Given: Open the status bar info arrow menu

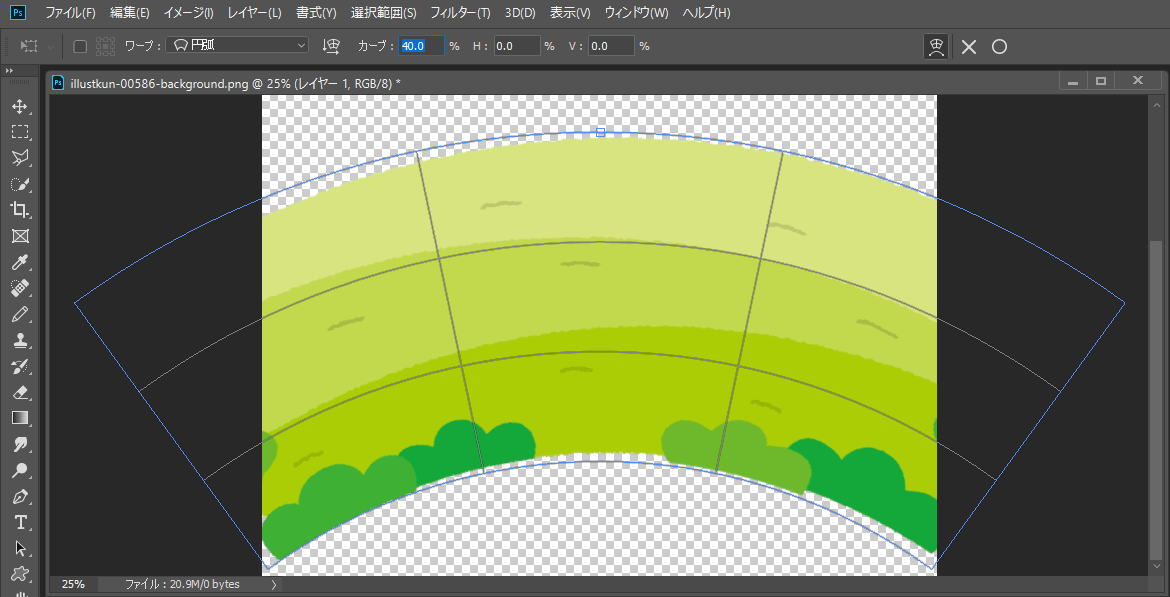Looking at the screenshot, I should tap(273, 584).
